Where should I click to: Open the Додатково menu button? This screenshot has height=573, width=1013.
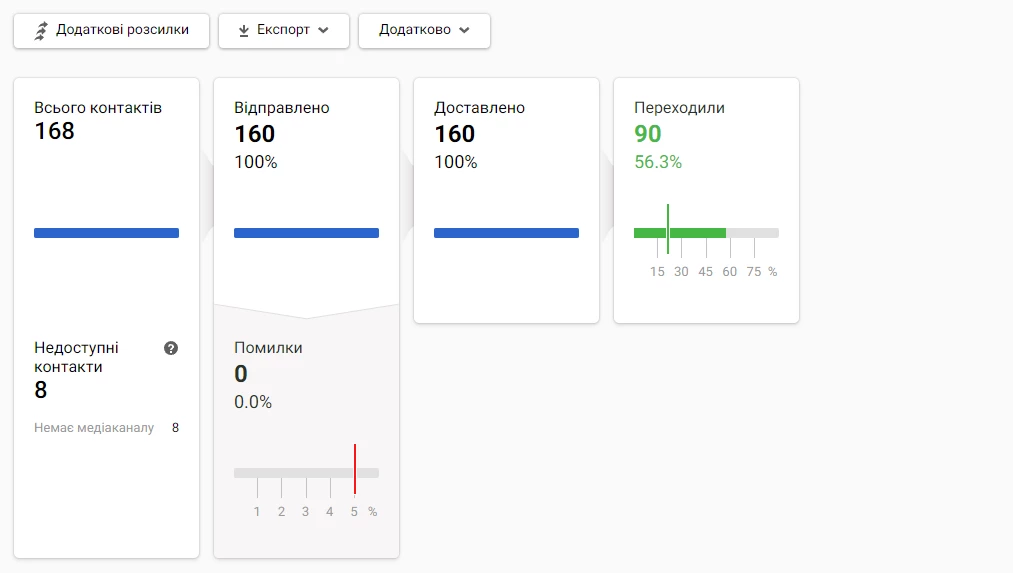tap(424, 30)
